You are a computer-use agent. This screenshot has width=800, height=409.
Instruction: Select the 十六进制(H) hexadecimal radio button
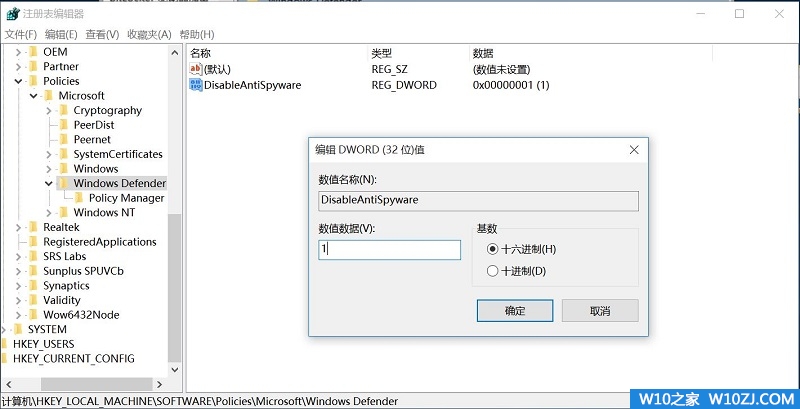(x=491, y=249)
